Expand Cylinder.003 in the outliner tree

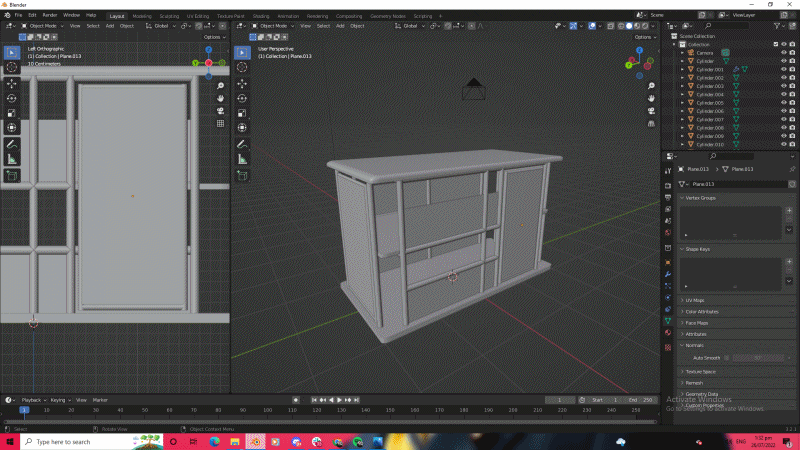[x=682, y=86]
